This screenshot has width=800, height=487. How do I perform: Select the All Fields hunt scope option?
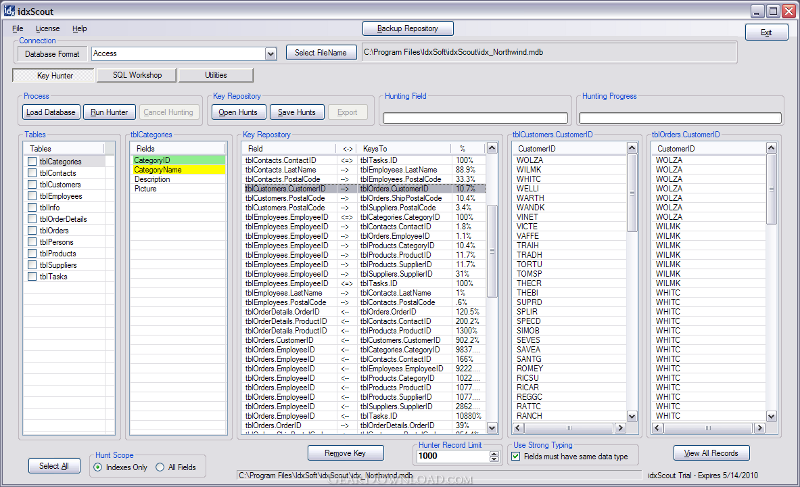coord(160,467)
